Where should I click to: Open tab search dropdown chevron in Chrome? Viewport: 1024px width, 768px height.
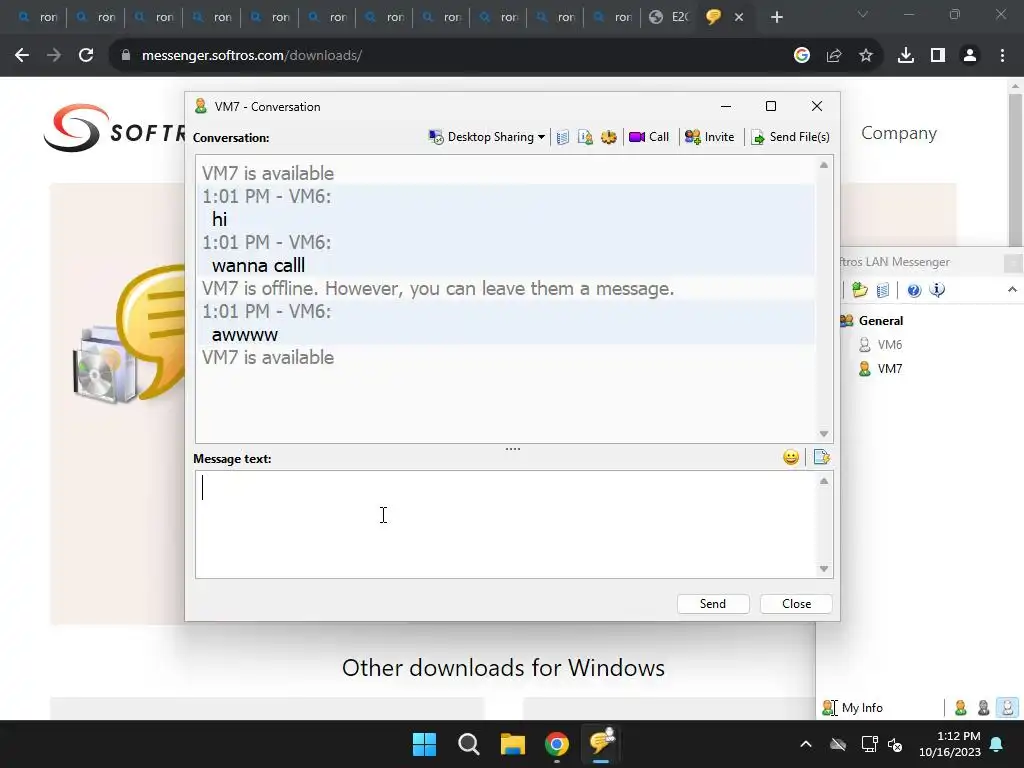click(863, 14)
